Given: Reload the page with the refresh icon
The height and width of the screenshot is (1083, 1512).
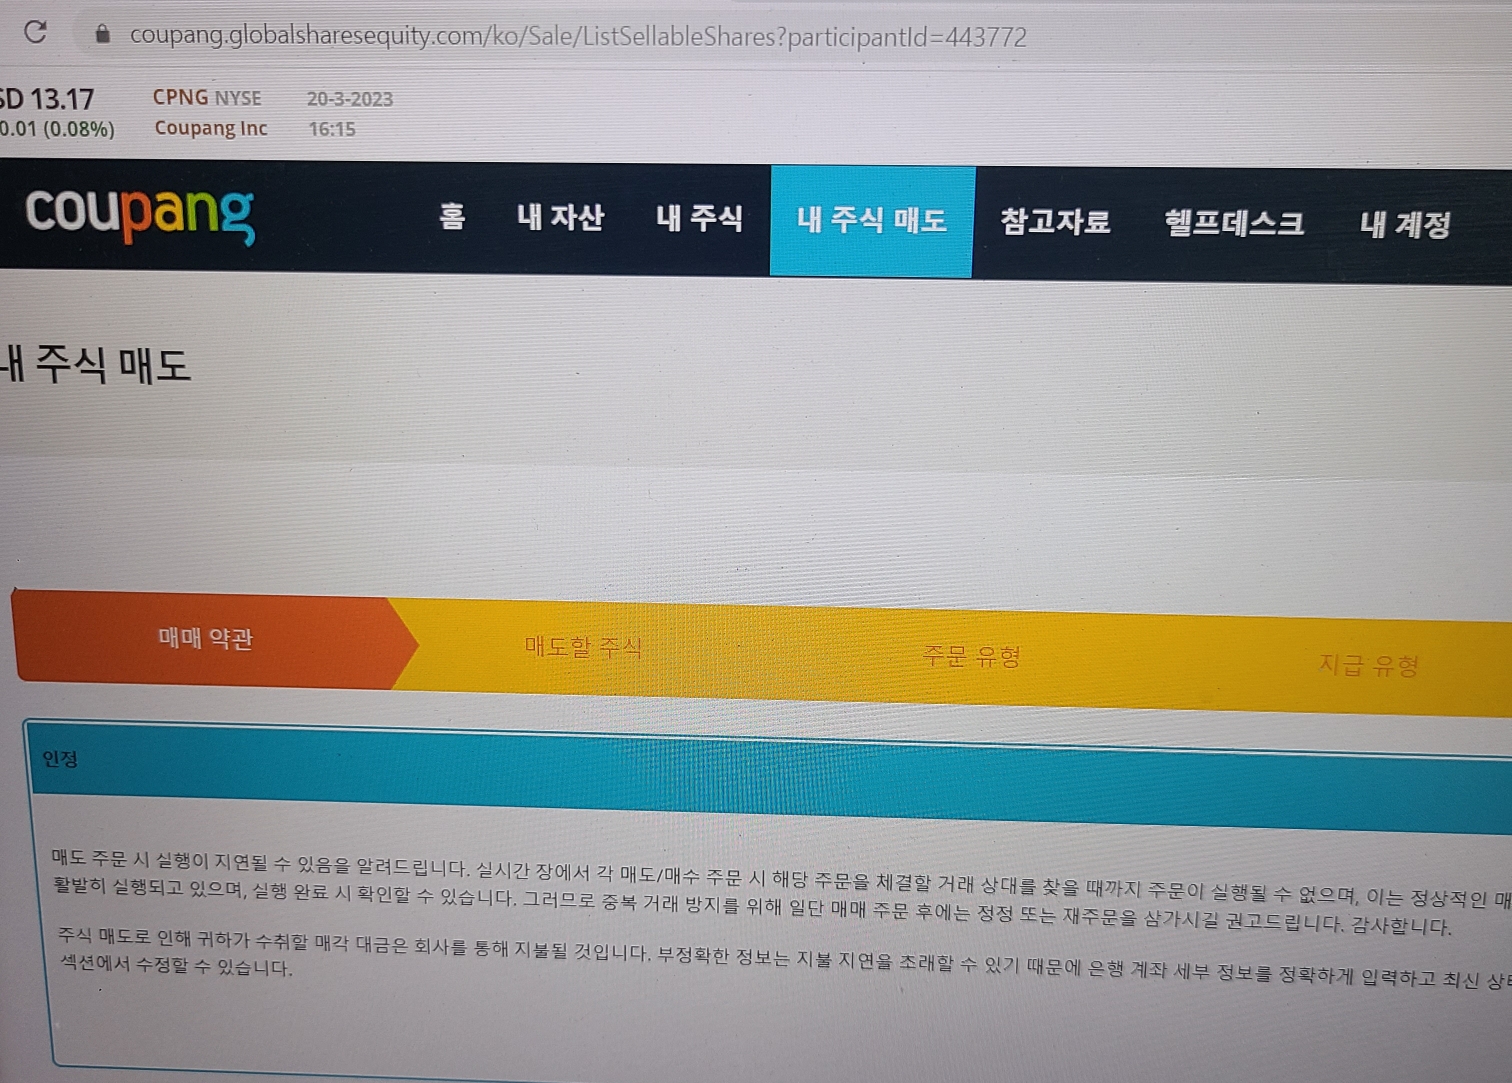Looking at the screenshot, I should coord(35,32).
